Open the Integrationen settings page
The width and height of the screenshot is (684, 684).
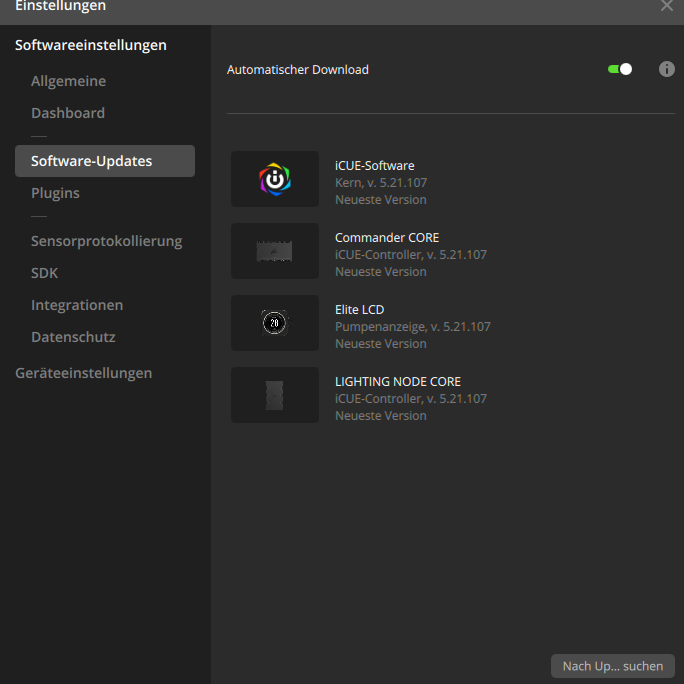click(77, 305)
